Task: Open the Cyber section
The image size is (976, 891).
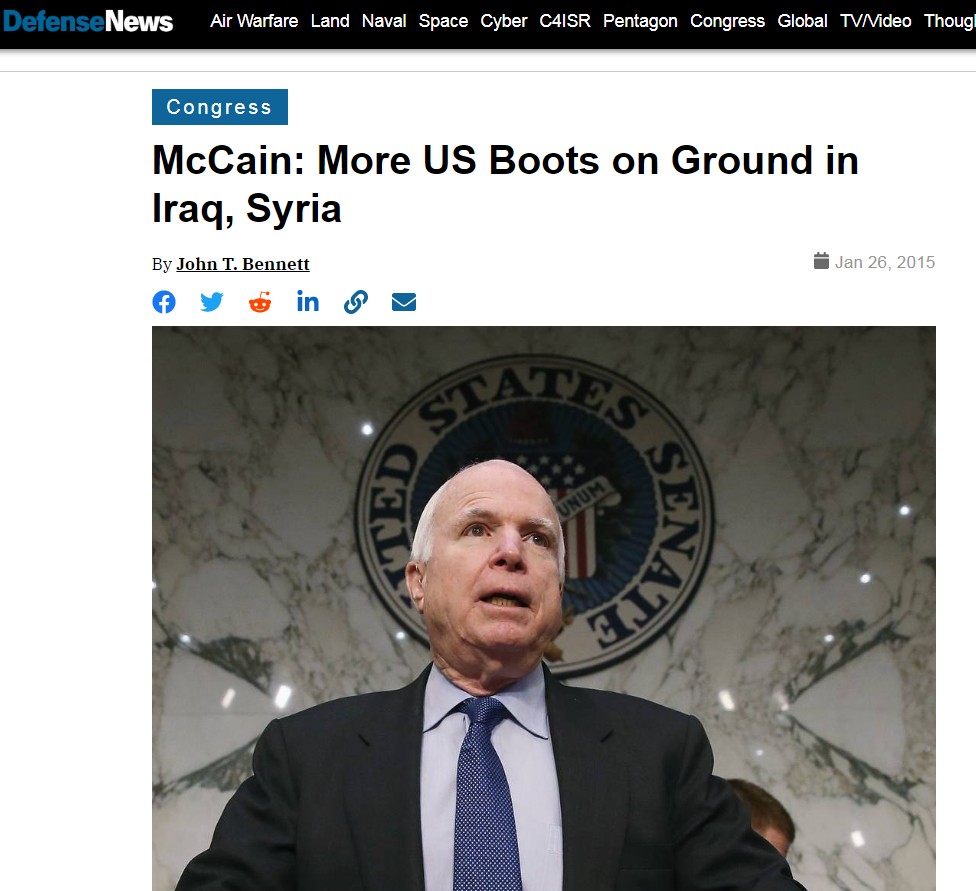Action: pyautogui.click(x=504, y=21)
